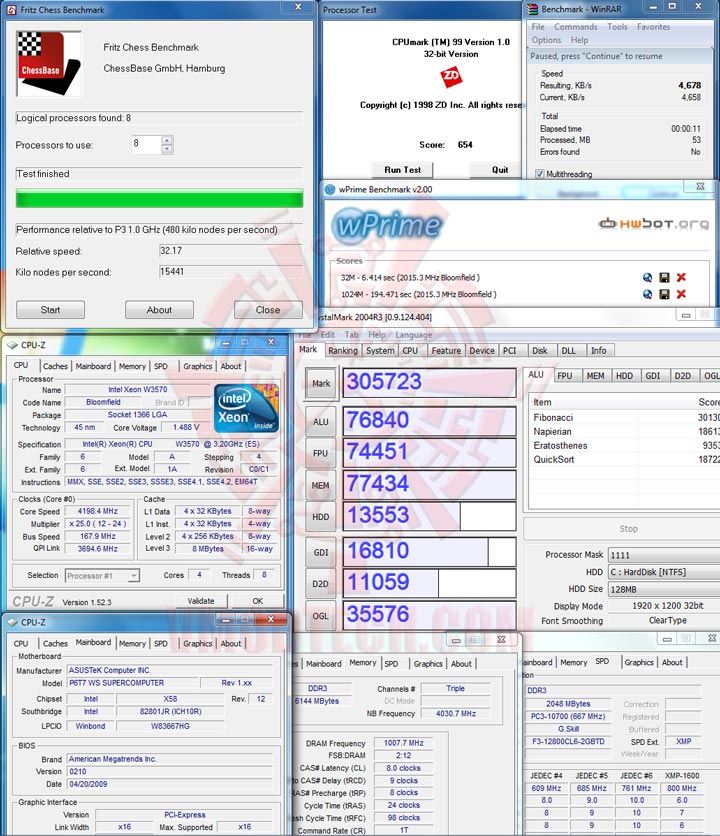Screen dimensions: 720x836
Task: Select the Fibonacci row in the ALU results list
Action: 625,417
